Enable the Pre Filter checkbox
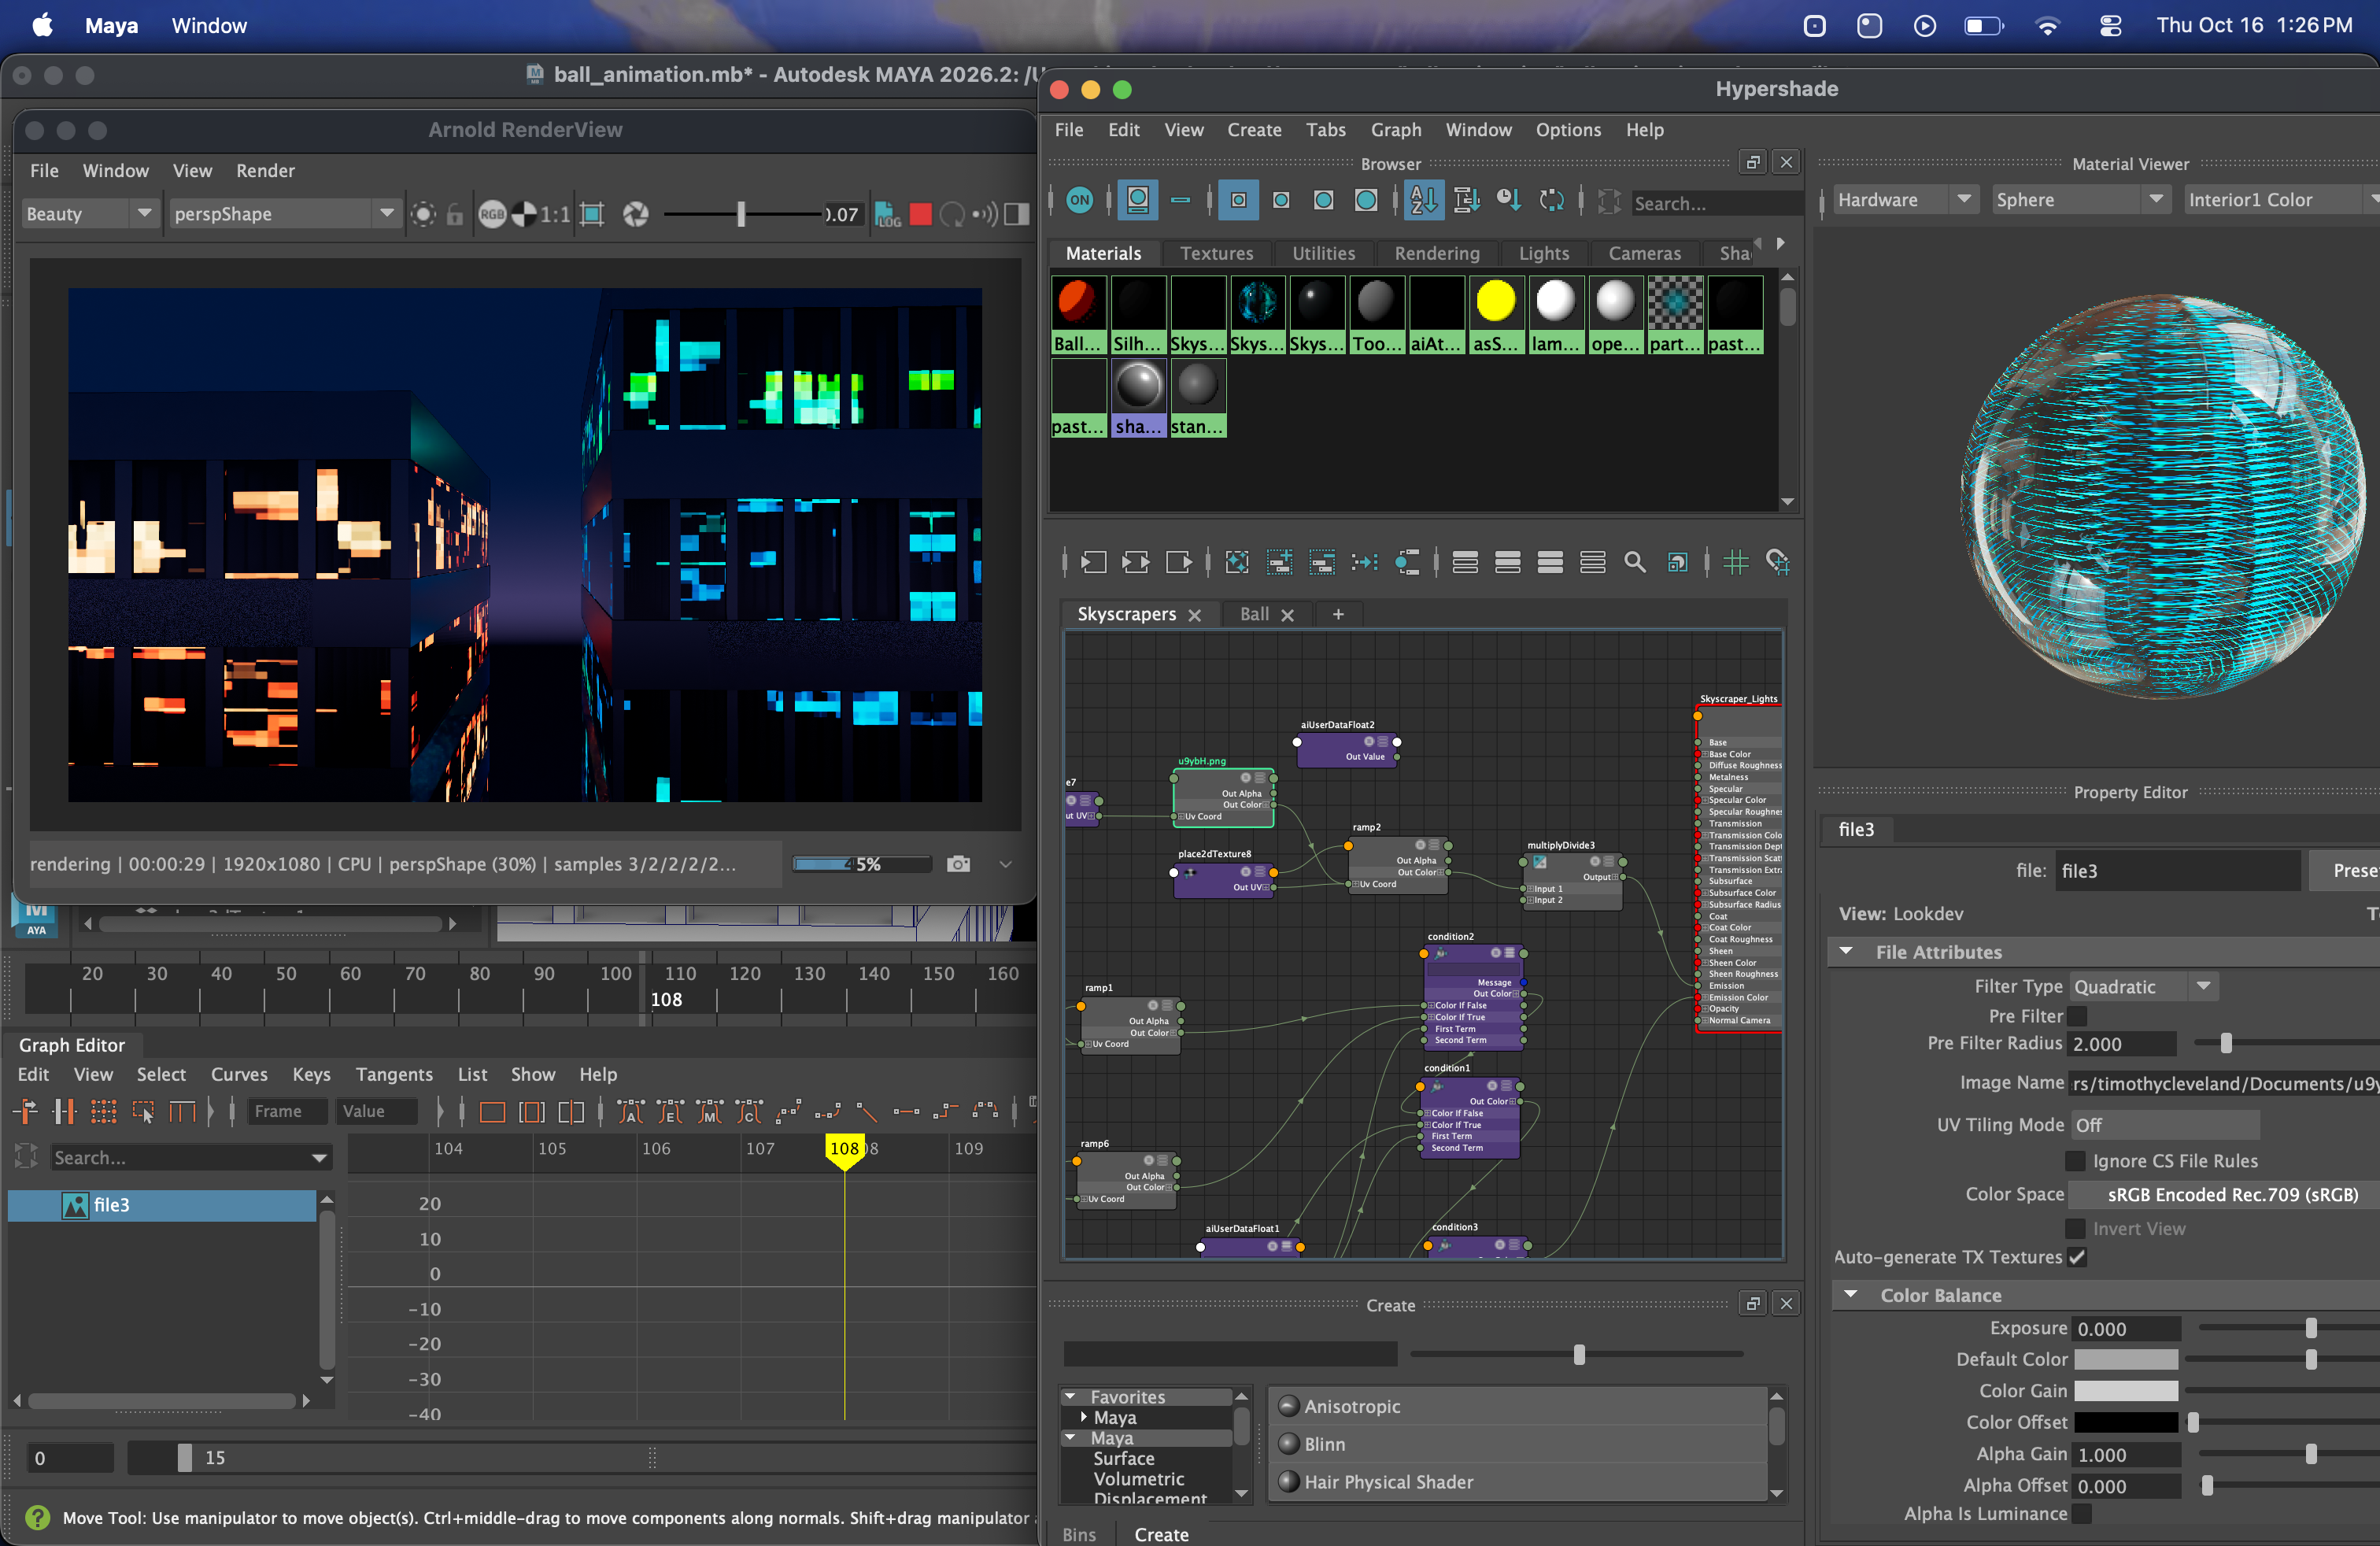This screenshot has width=2380, height=1546. pos(2077,1016)
